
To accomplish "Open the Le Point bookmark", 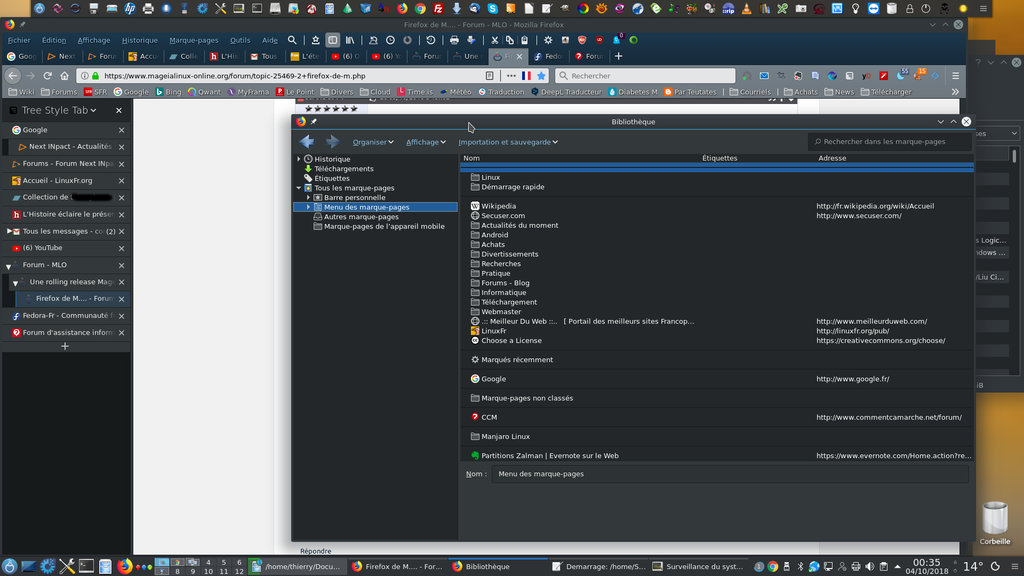I will tap(295, 92).
